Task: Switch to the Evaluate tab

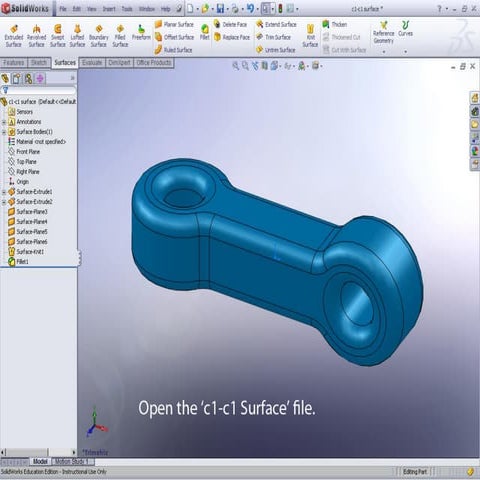Action: point(92,63)
